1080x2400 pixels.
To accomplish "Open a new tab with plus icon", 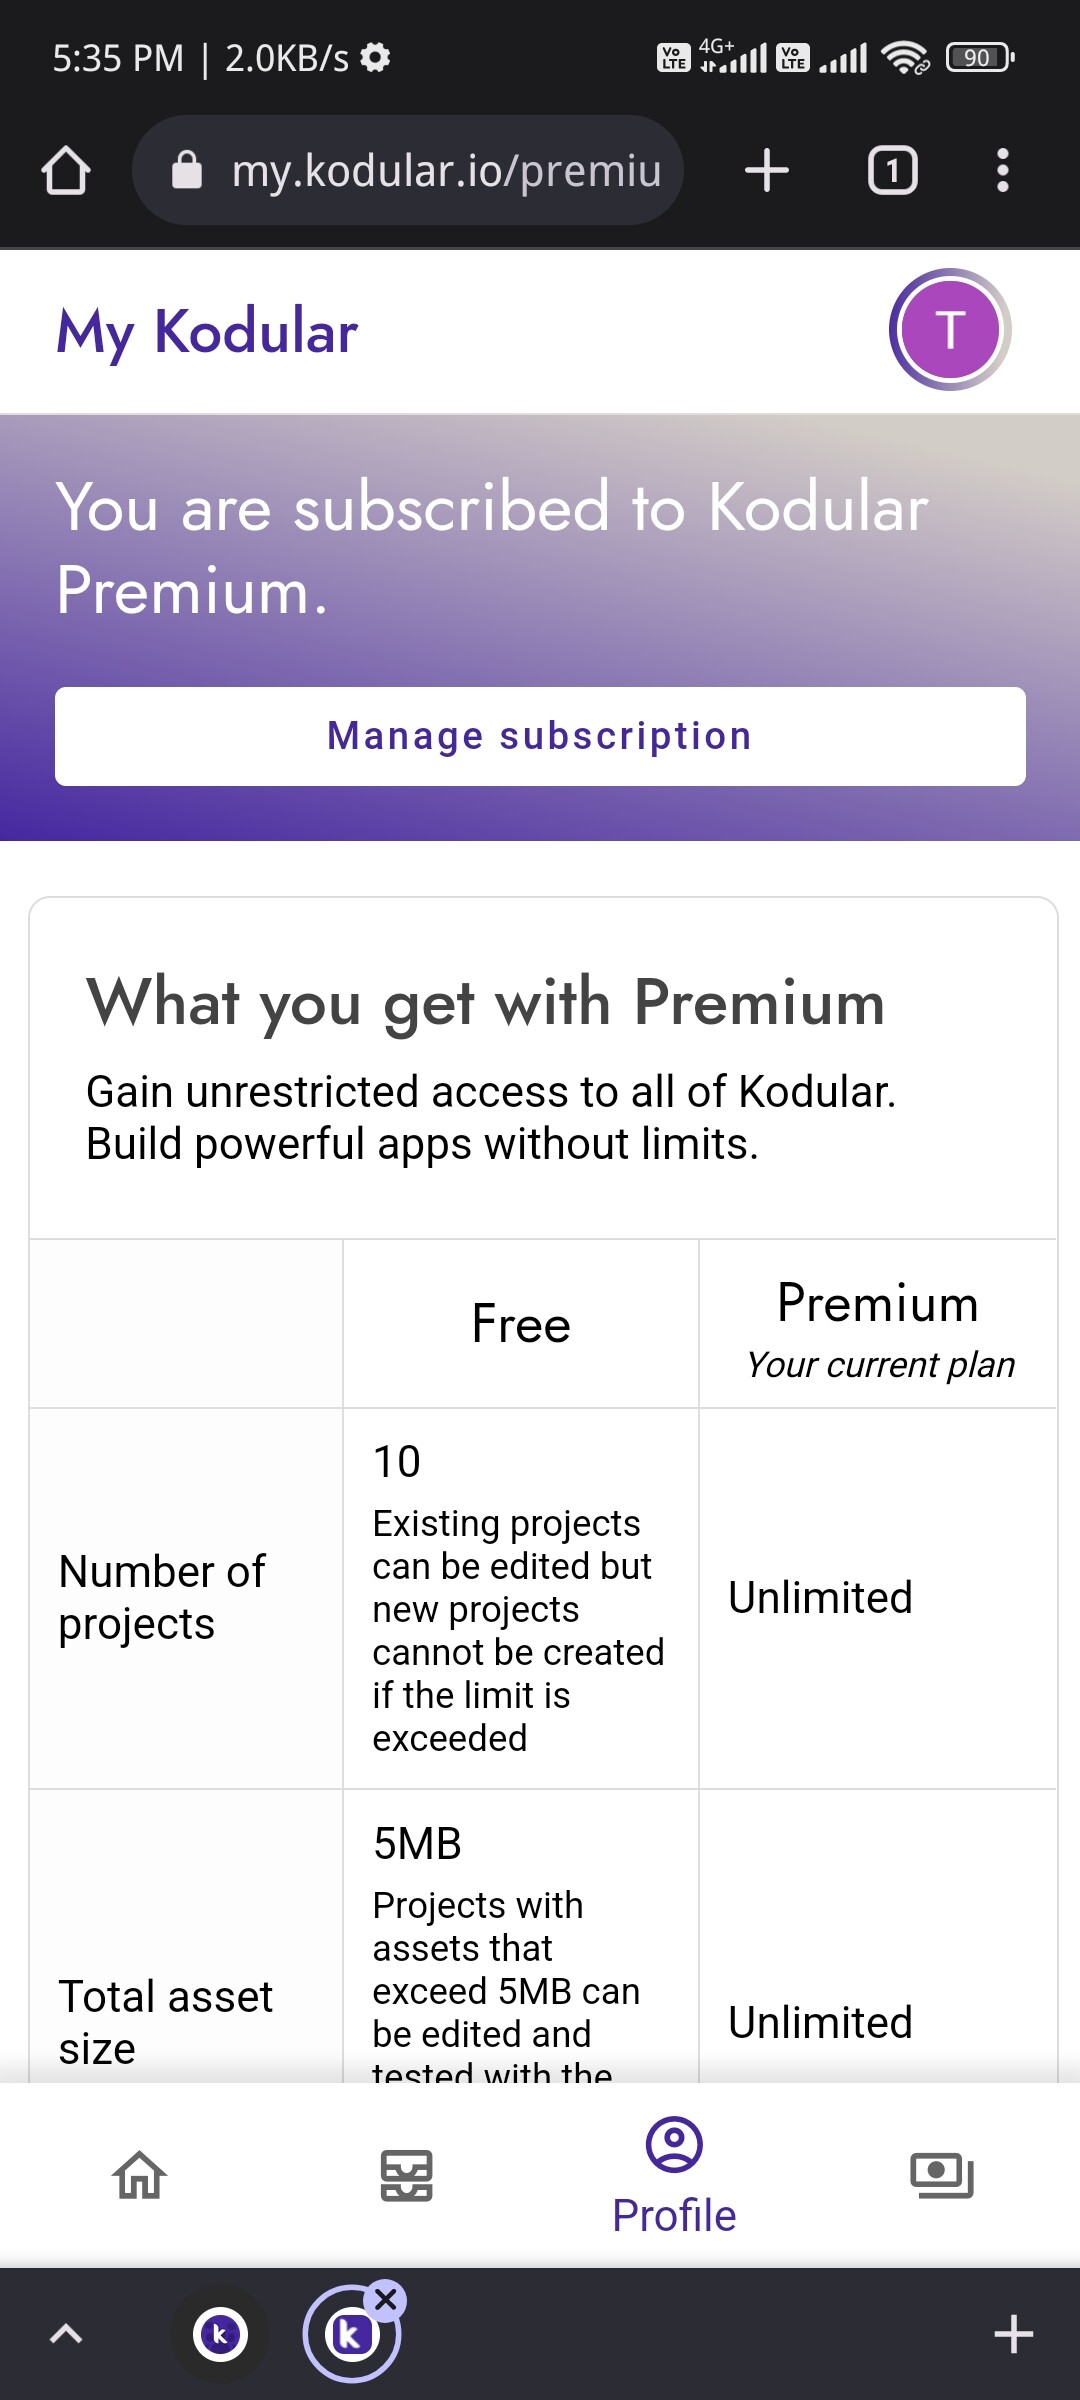I will tap(767, 170).
